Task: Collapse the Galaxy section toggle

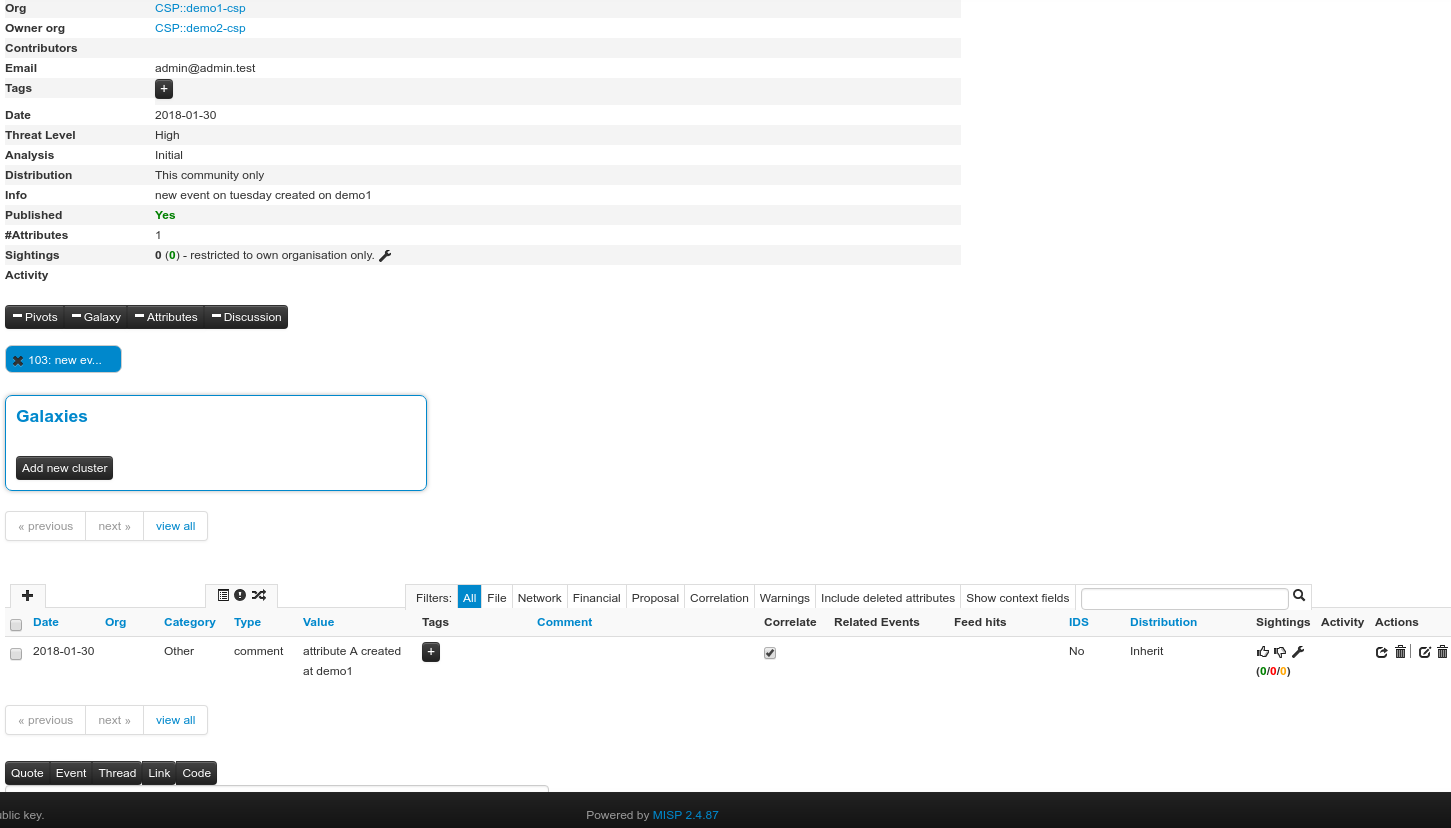Action: point(96,317)
